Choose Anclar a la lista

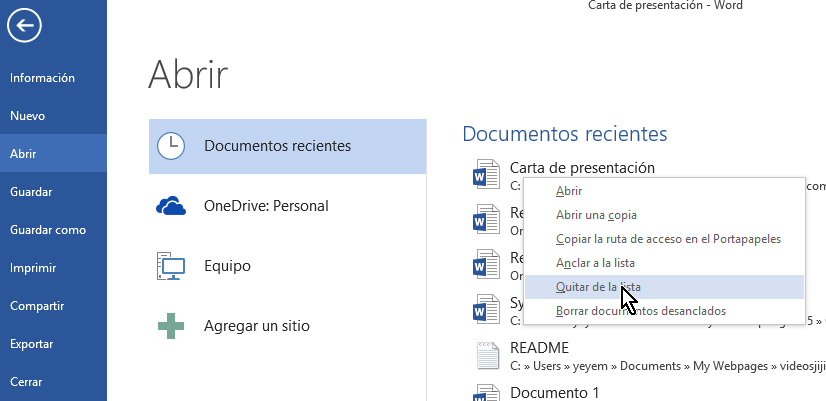coord(665,263)
